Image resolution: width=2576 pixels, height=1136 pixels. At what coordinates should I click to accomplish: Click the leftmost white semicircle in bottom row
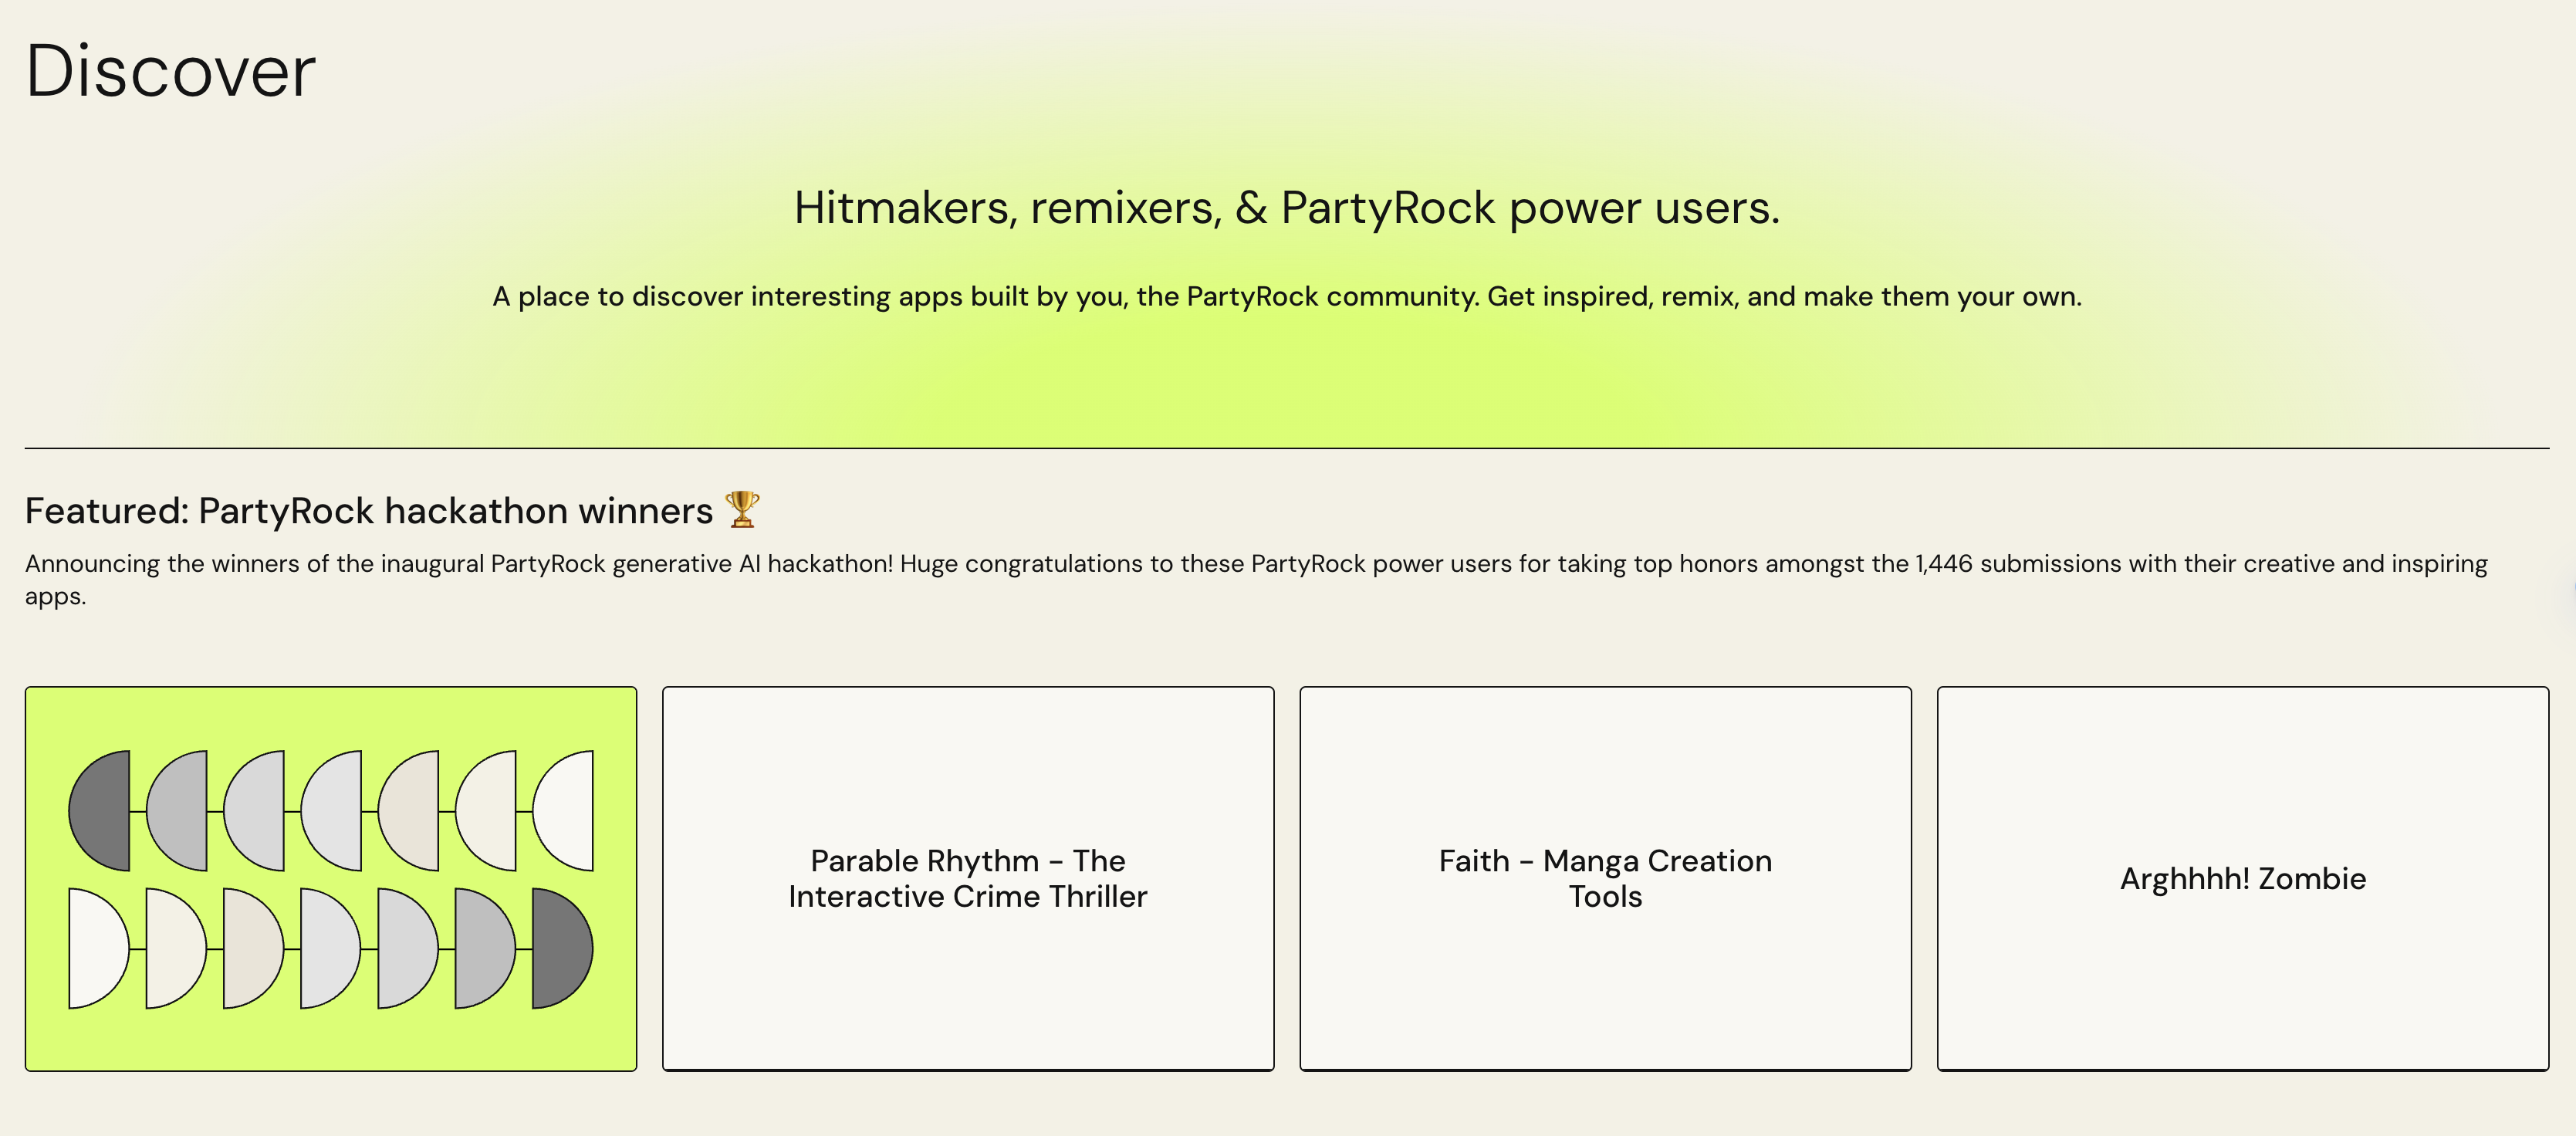[94, 948]
